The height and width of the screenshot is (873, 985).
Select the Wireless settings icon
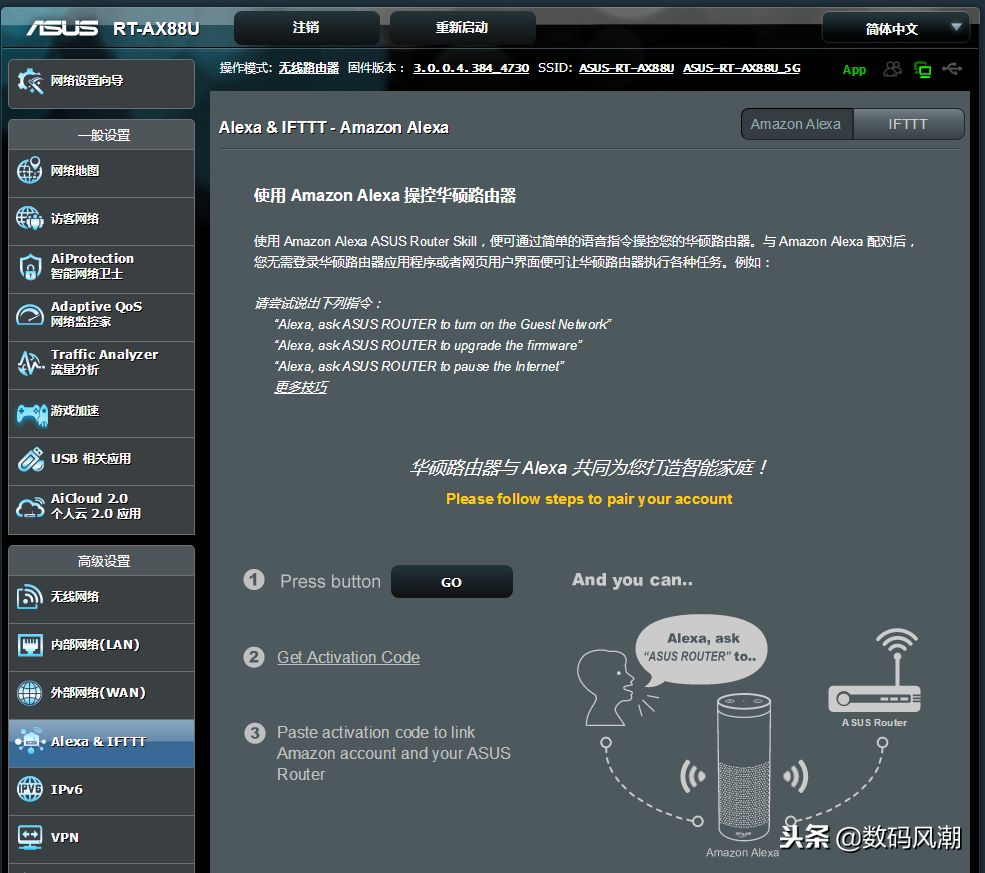click(x=30, y=597)
